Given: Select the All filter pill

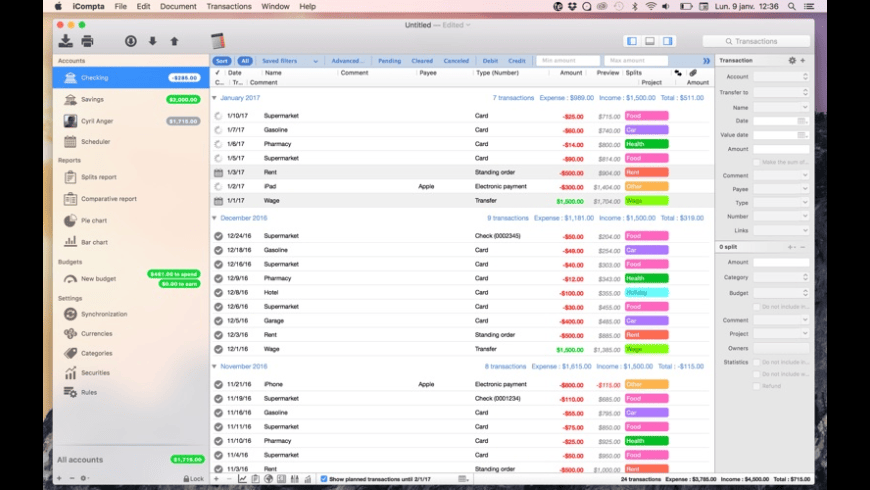Looking at the screenshot, I should [x=245, y=61].
